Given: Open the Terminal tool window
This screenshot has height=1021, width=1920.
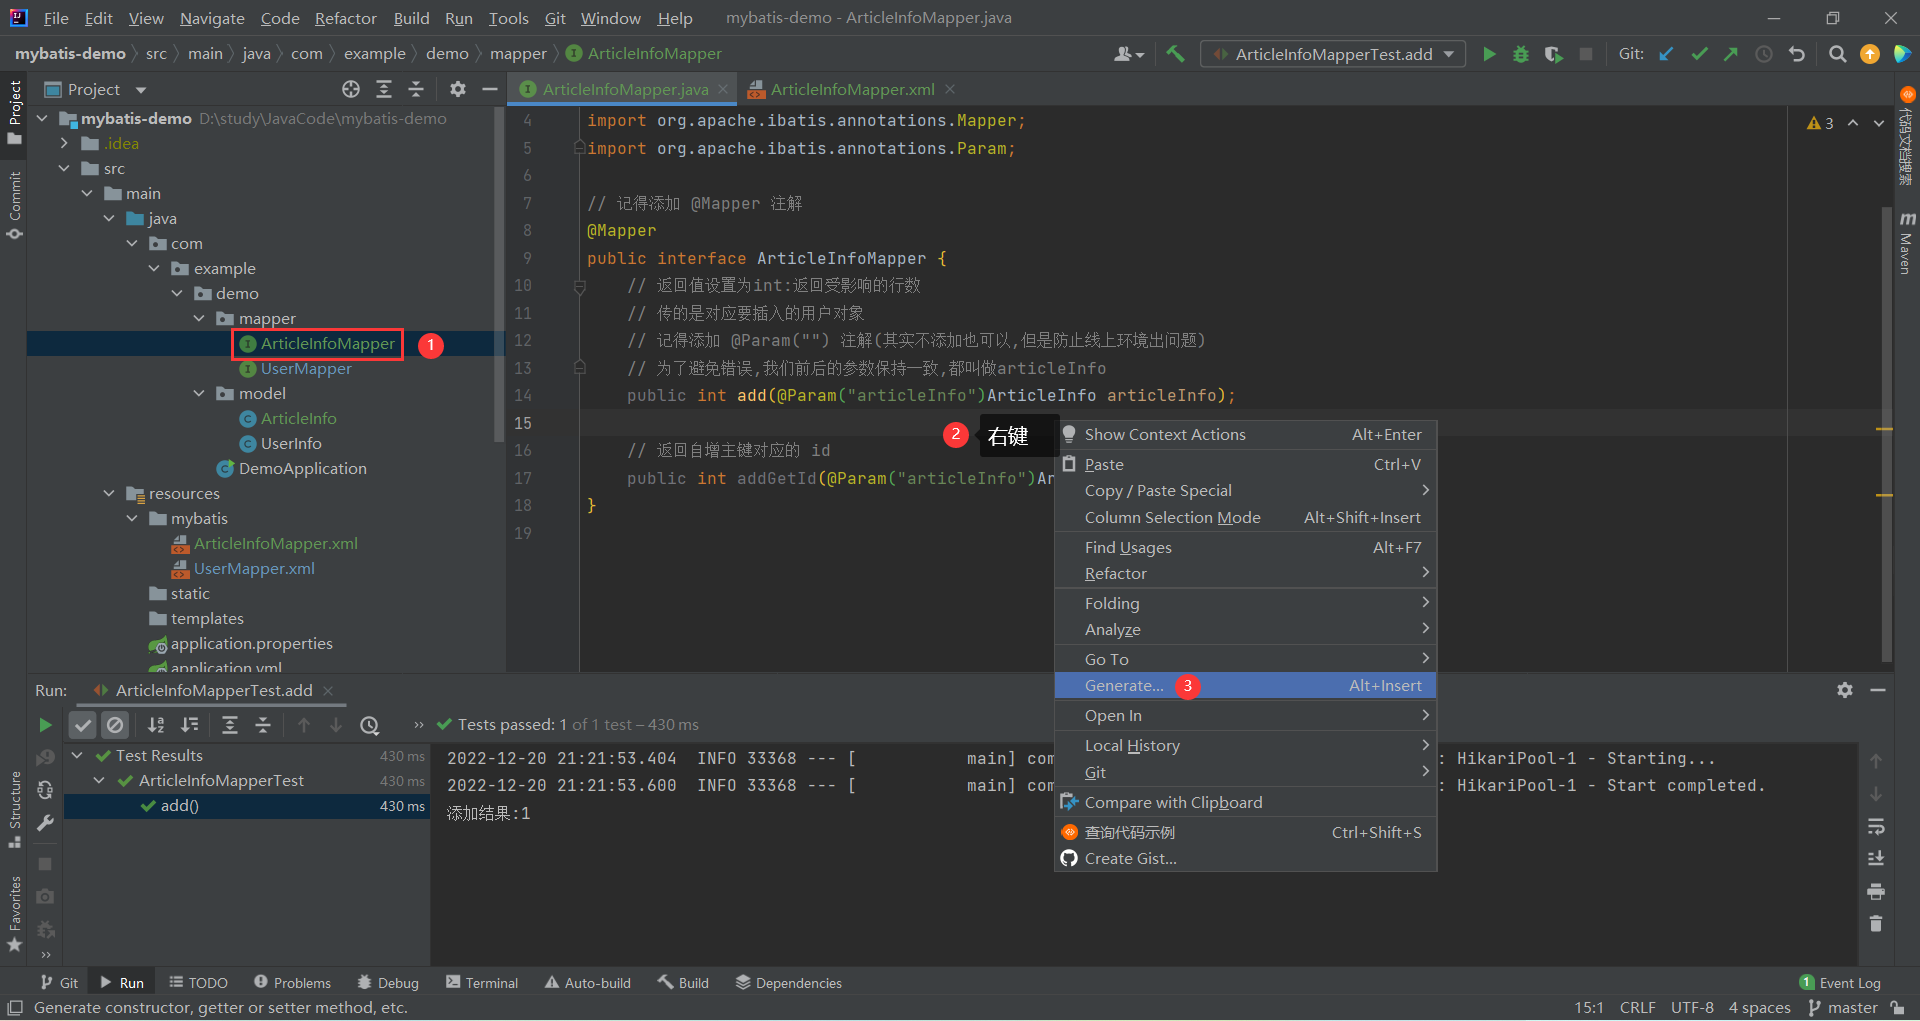Looking at the screenshot, I should pos(482,983).
